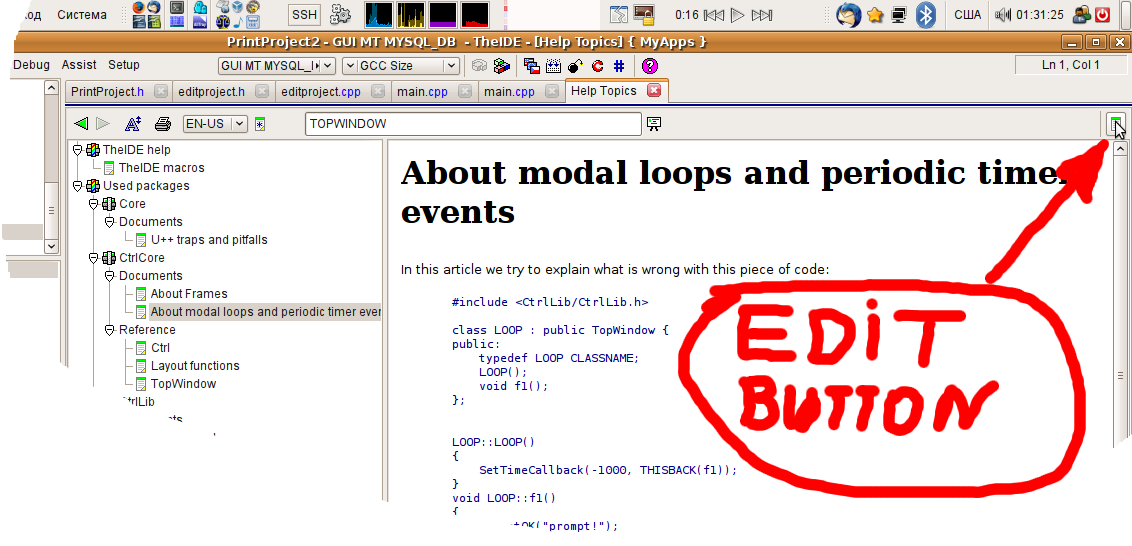Open the GUI MT MYSQL flags dropdown
Image resolution: width=1132 pixels, height=546 pixels.
pyautogui.click(x=328, y=66)
